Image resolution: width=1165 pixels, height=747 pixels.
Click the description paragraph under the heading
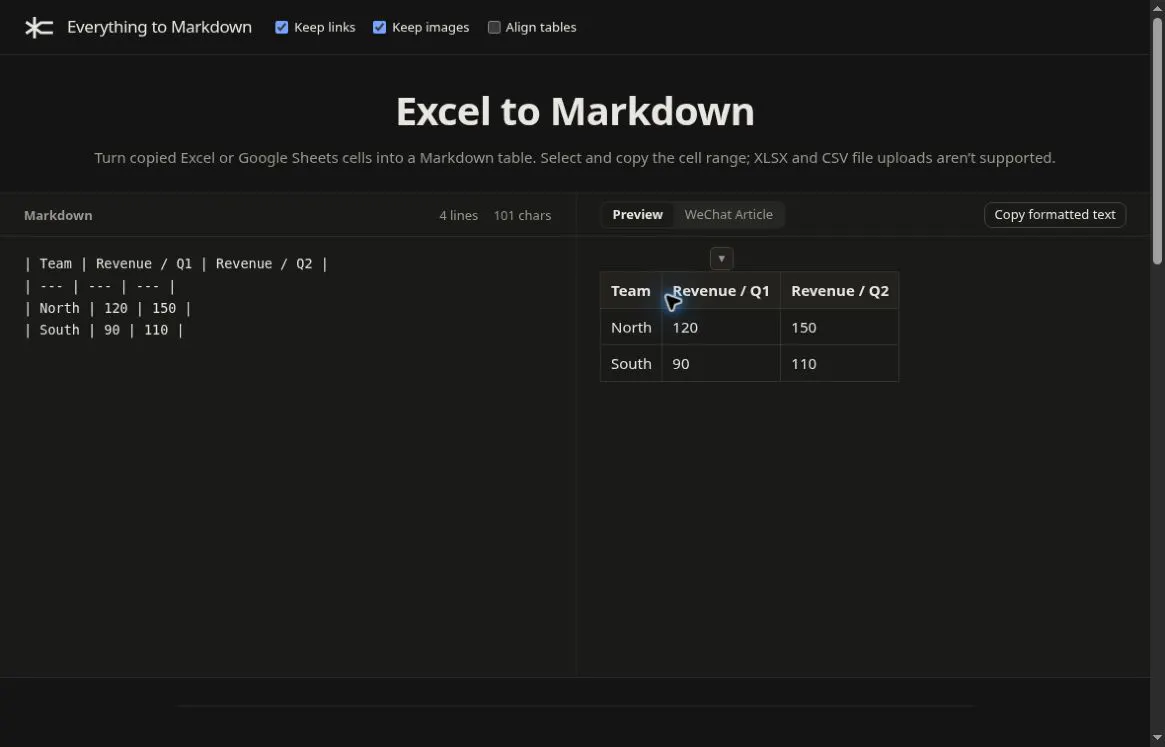(575, 158)
